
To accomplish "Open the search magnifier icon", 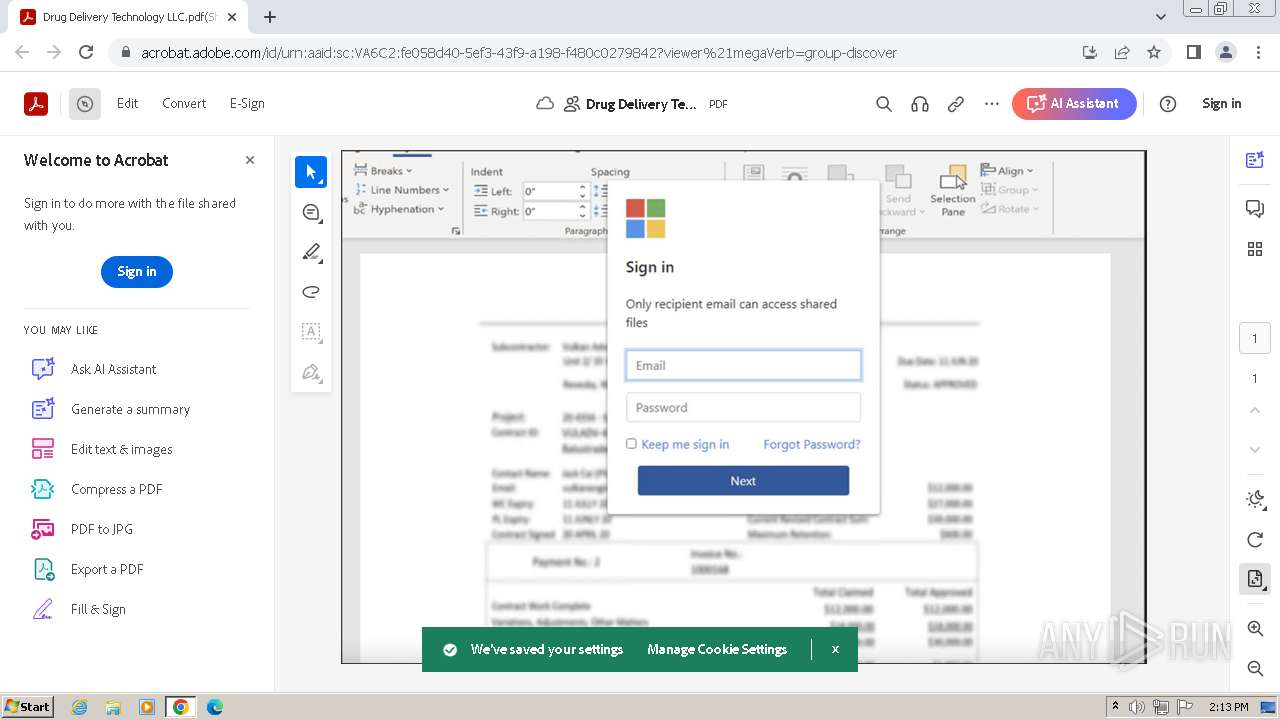I will point(884,103).
